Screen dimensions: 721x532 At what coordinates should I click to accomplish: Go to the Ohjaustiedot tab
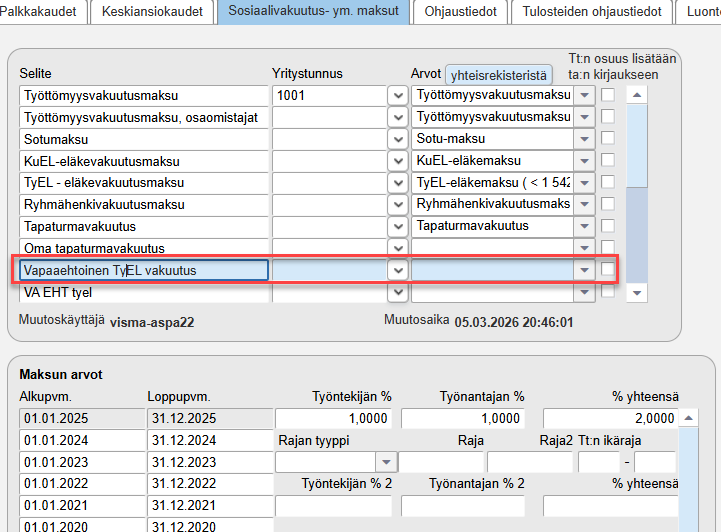460,11
